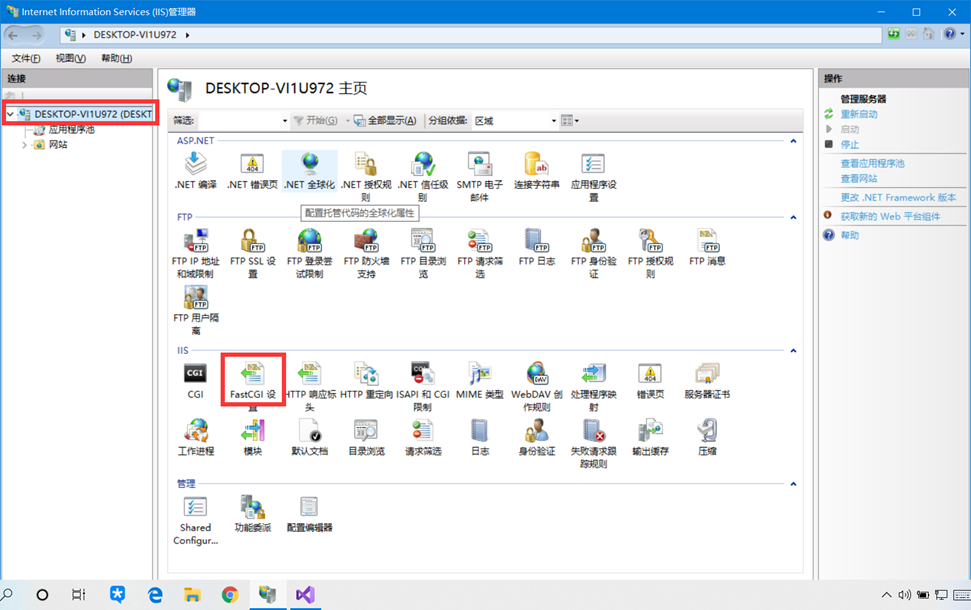Open 服务器证书 feature
This screenshot has width=971, height=610.
click(x=707, y=380)
